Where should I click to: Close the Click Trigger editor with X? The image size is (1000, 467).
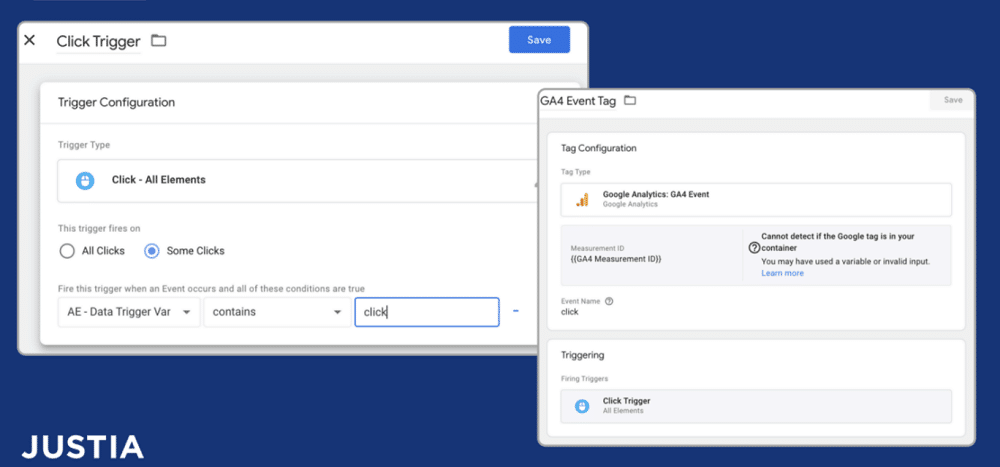point(29,41)
